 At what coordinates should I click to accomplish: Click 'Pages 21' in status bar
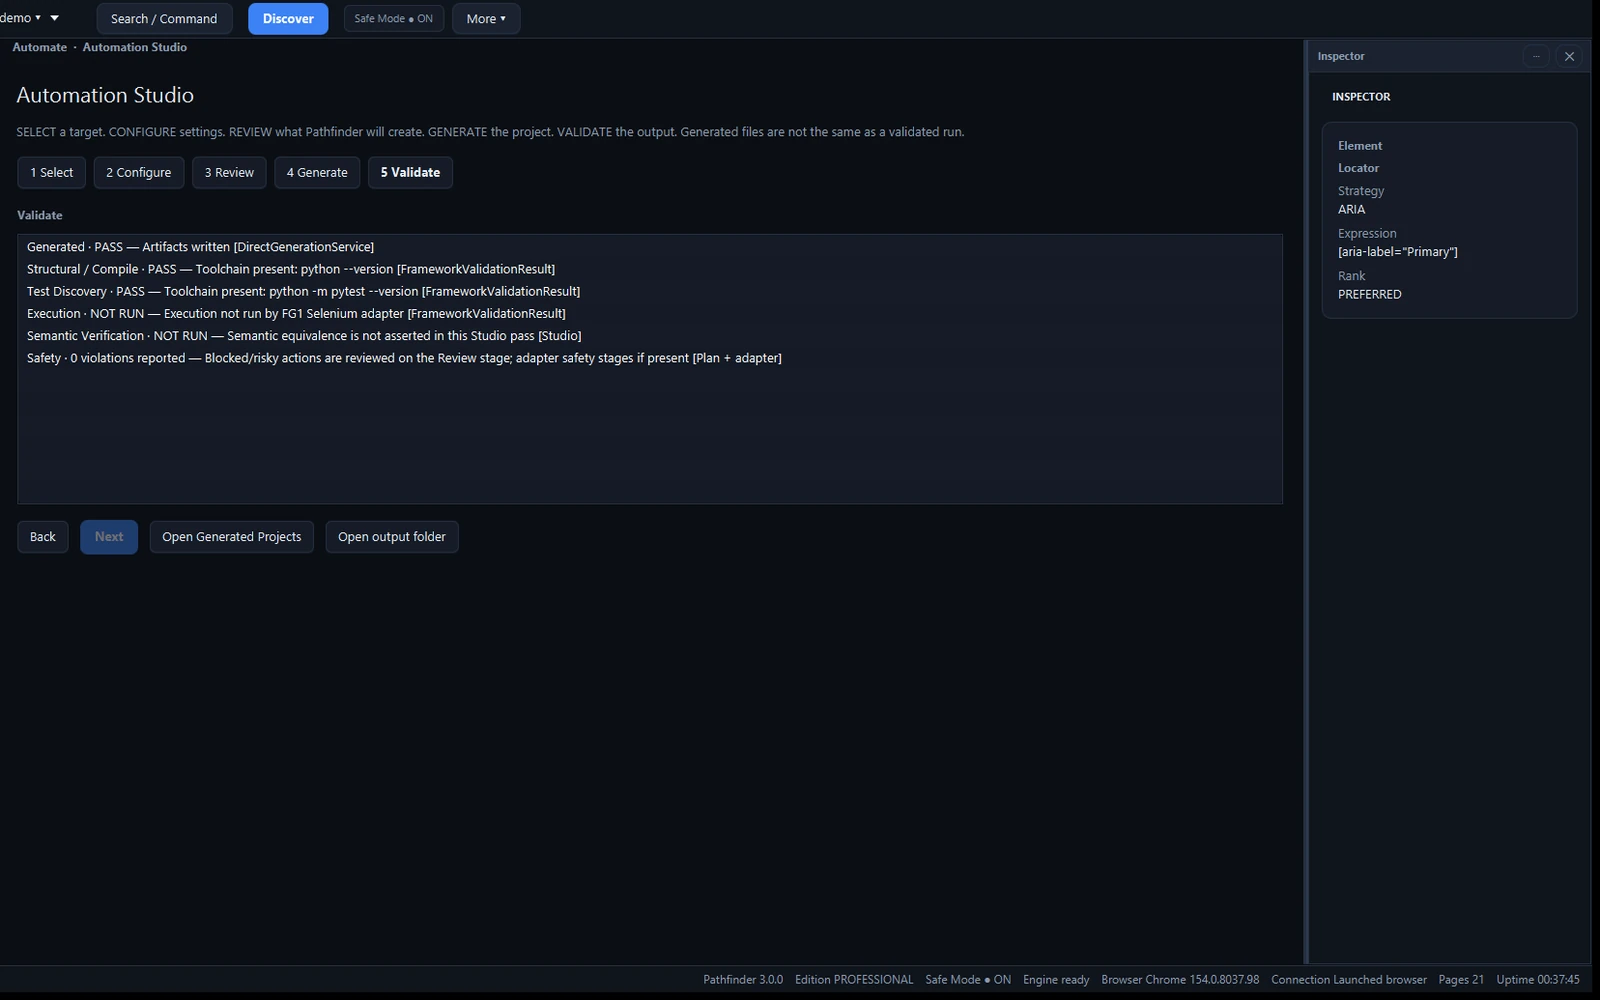(x=1461, y=980)
